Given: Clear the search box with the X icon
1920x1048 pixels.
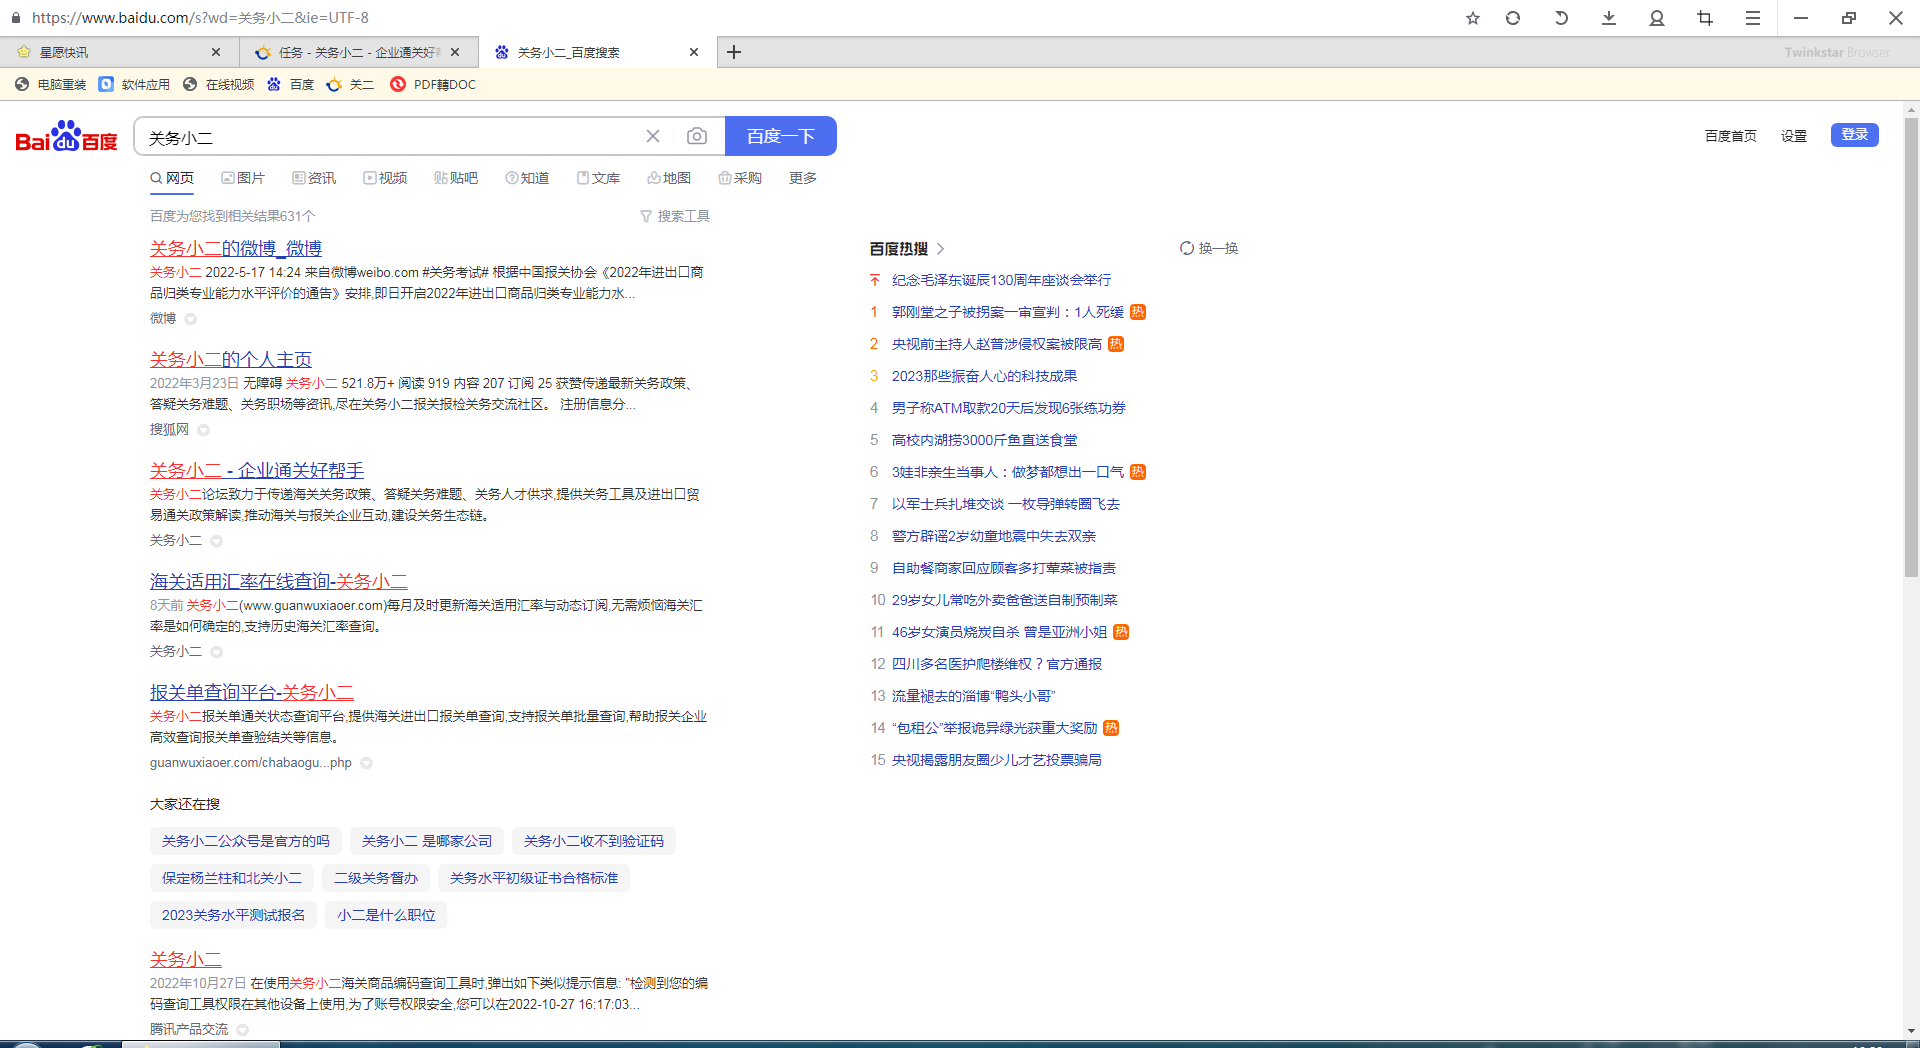Looking at the screenshot, I should [653, 136].
